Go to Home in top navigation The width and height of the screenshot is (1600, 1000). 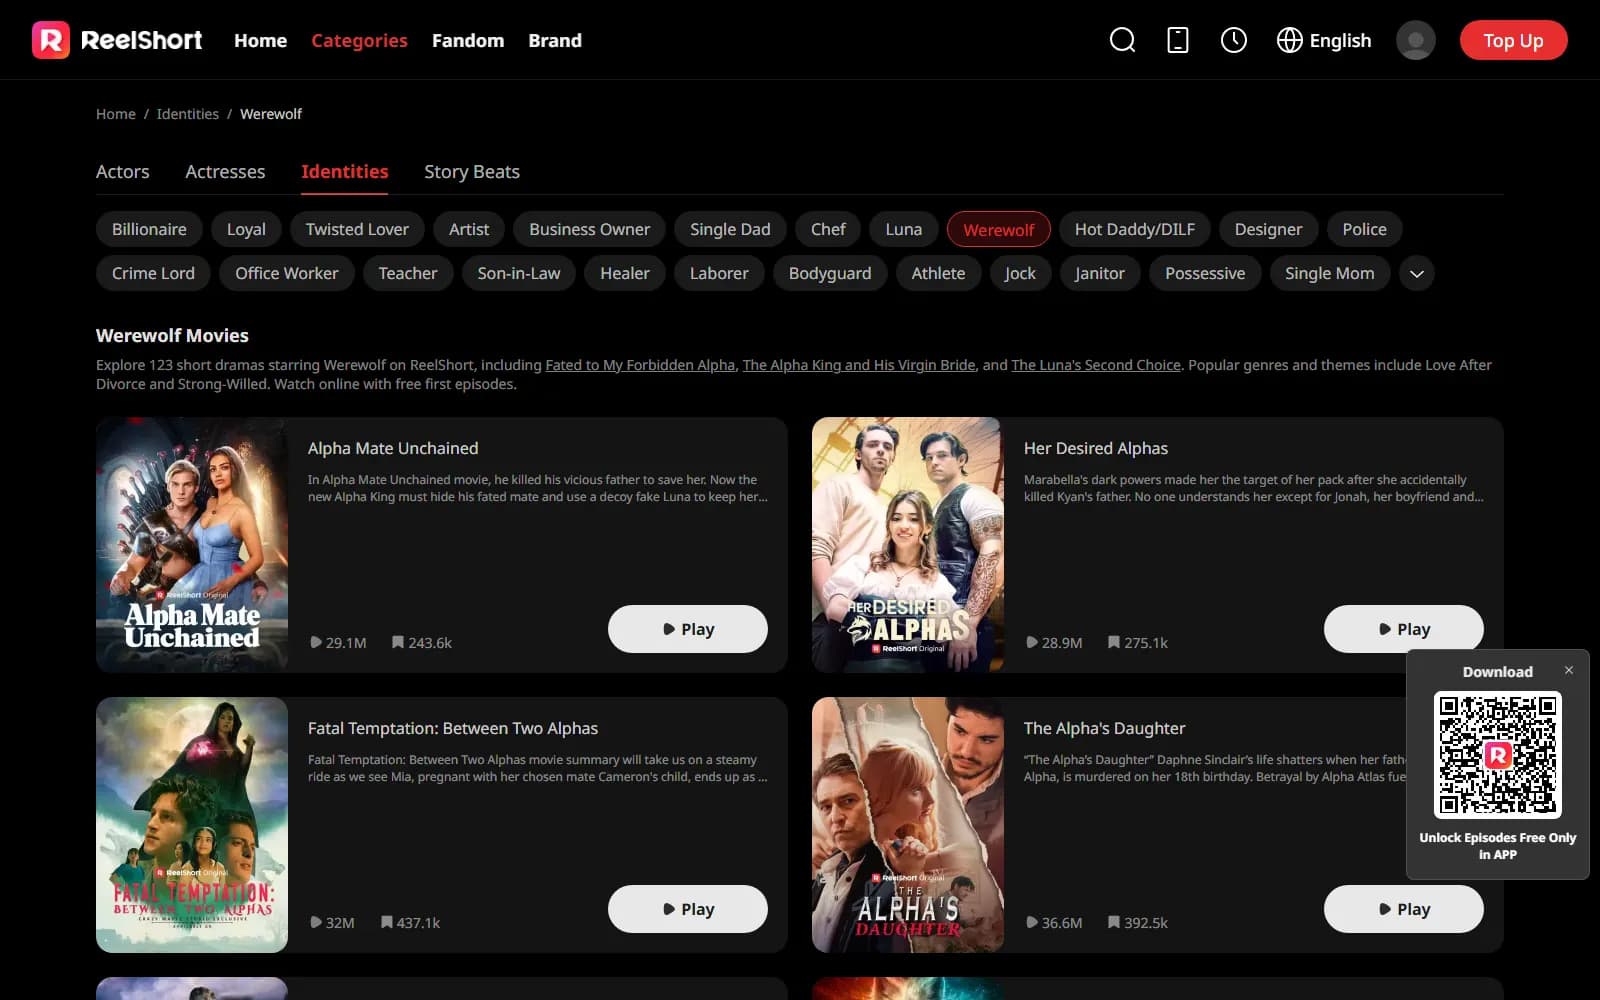[260, 40]
